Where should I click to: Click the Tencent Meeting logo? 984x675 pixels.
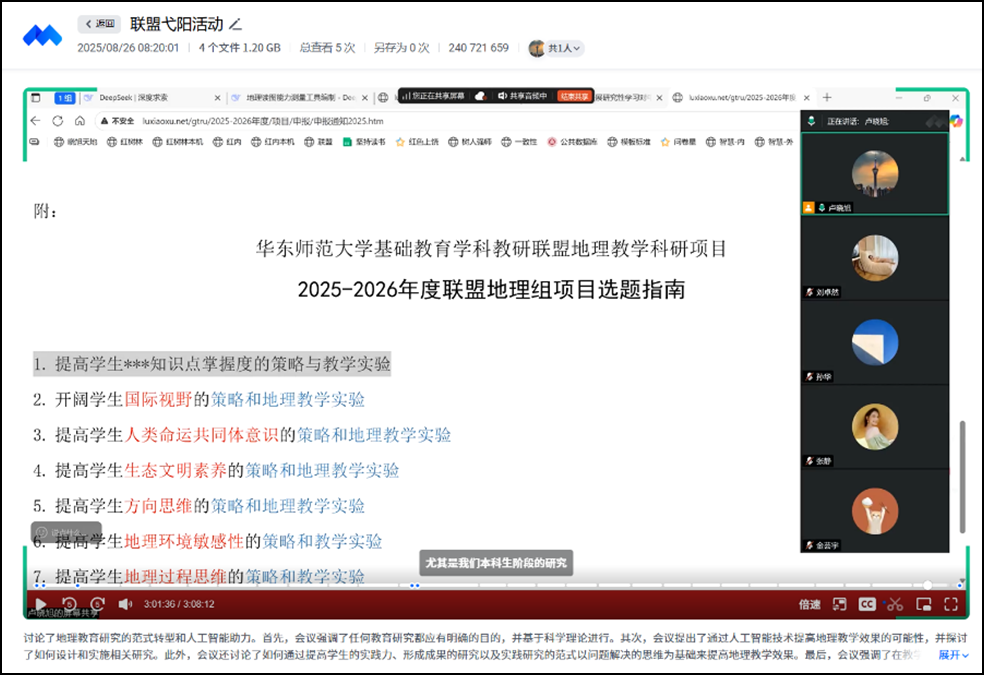(43, 35)
